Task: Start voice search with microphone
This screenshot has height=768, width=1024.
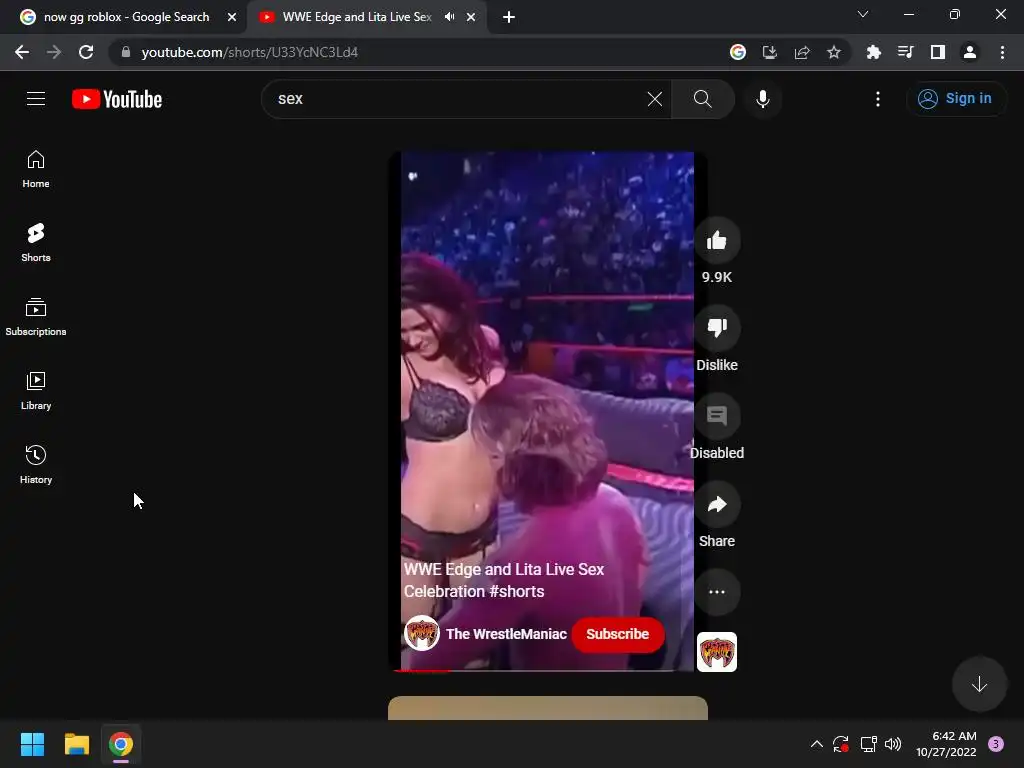Action: click(763, 99)
